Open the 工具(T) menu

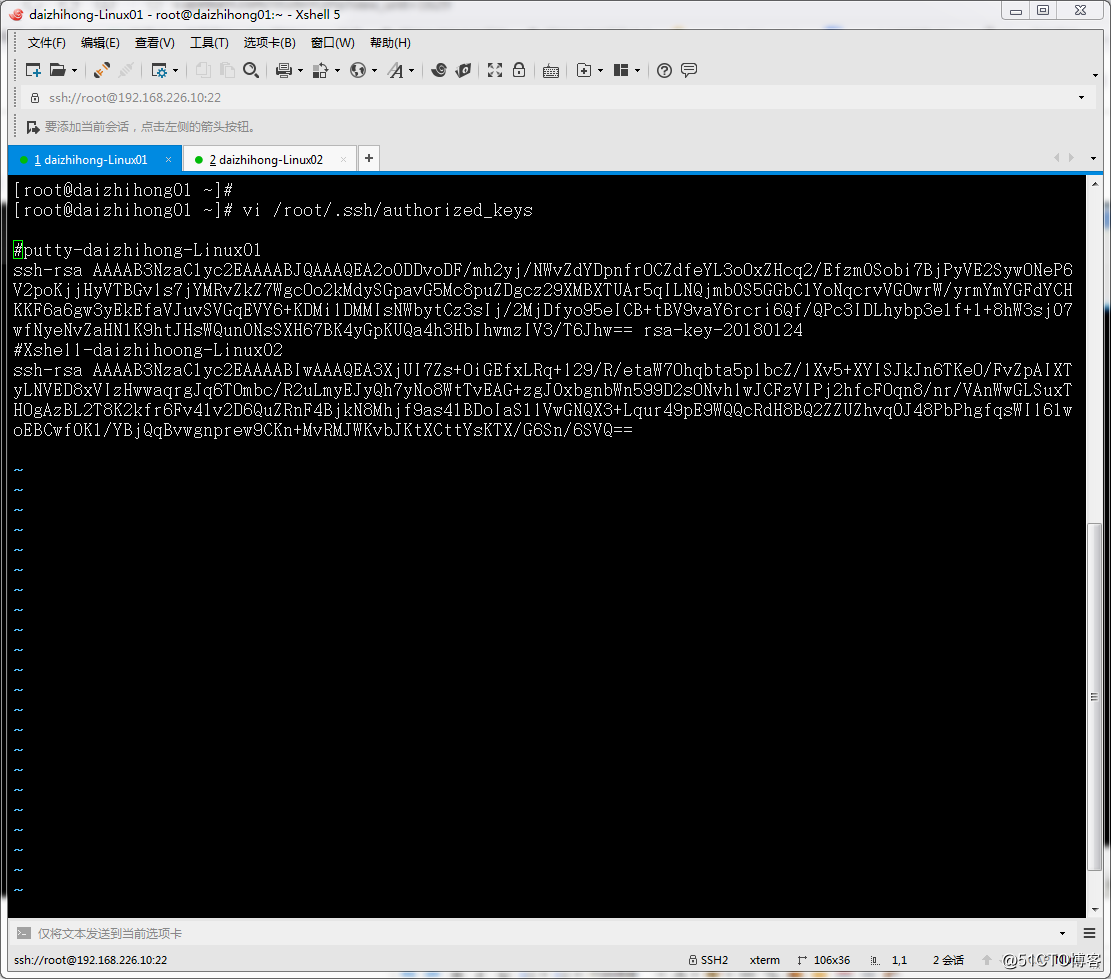[x=209, y=43]
